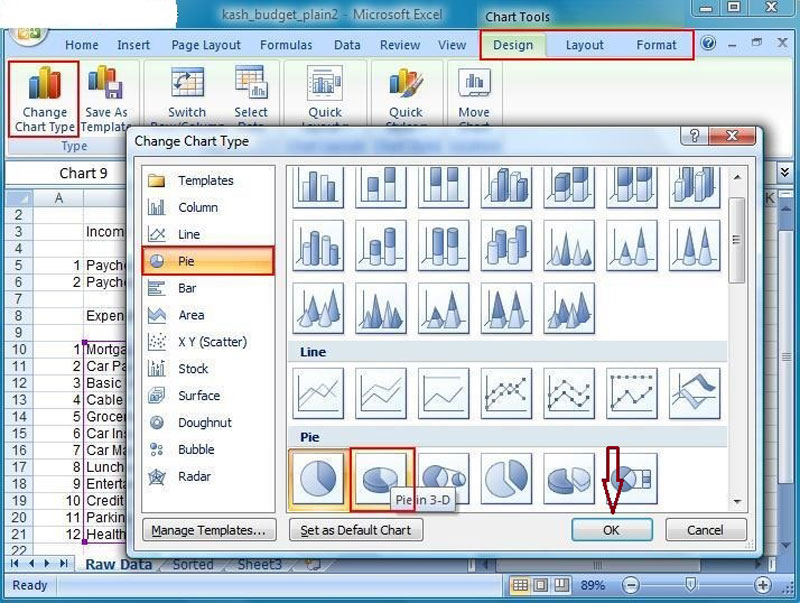The width and height of the screenshot is (800, 603).
Task: Click Set as Default Chart button
Action: click(x=356, y=530)
